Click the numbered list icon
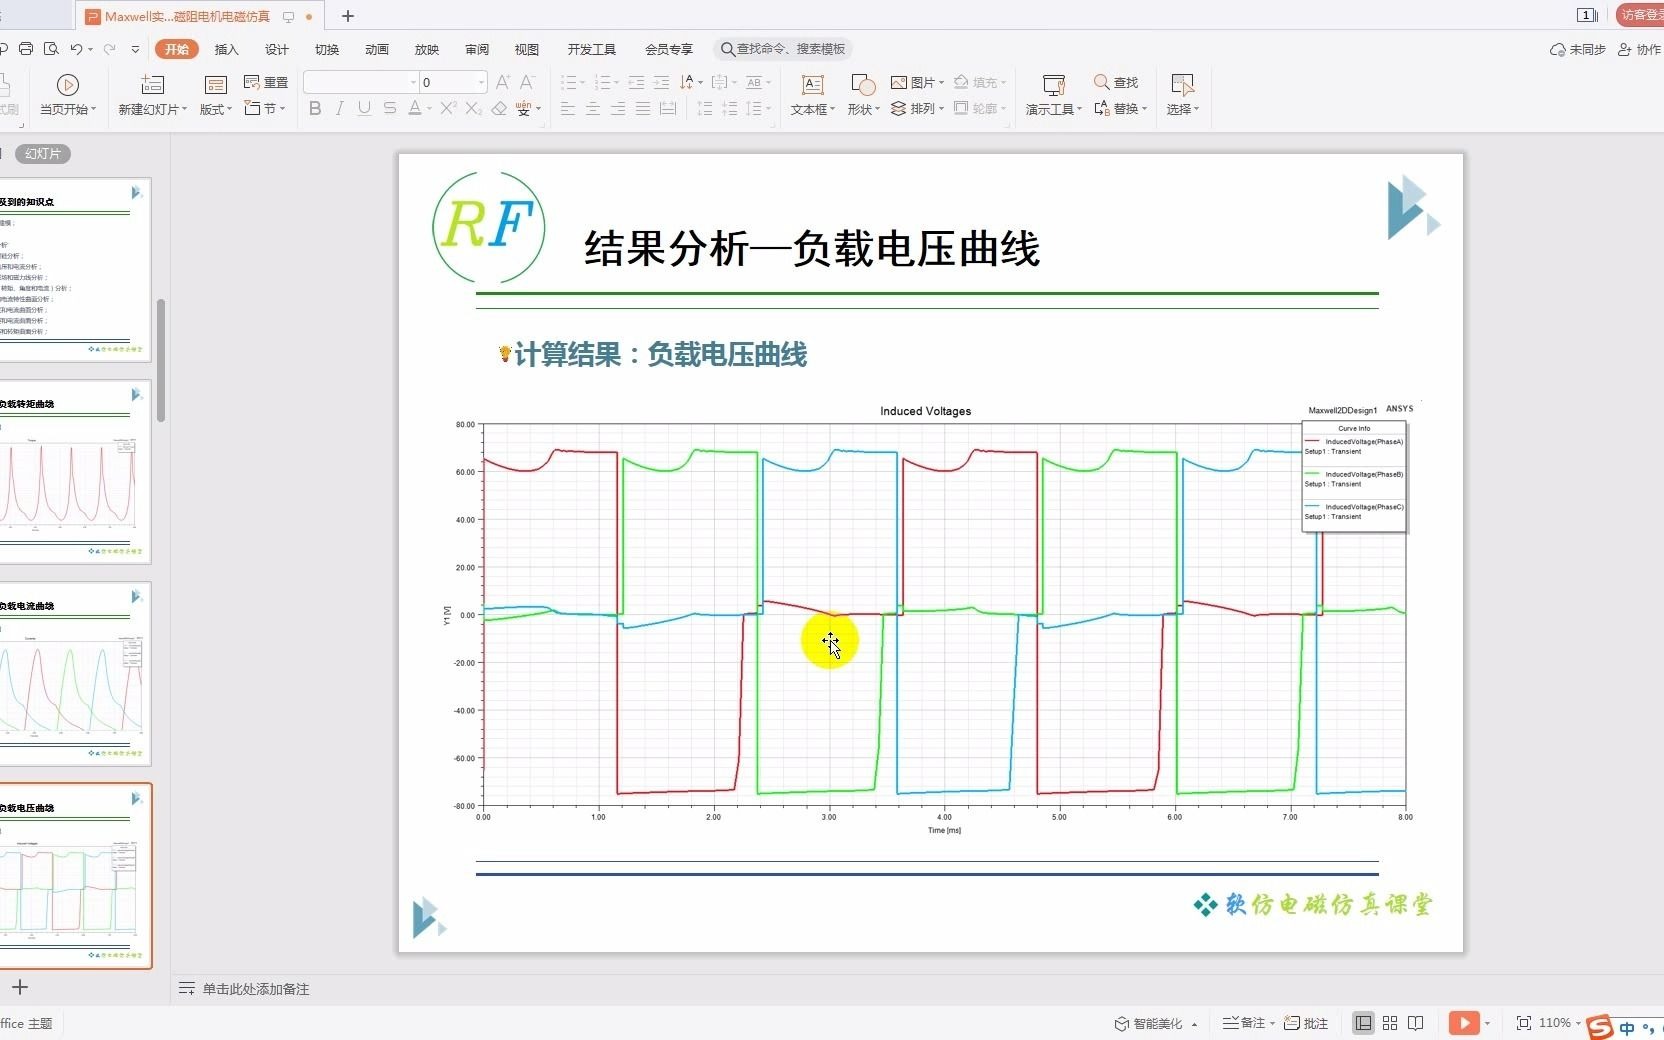Image resolution: width=1664 pixels, height=1040 pixels. 605,82
